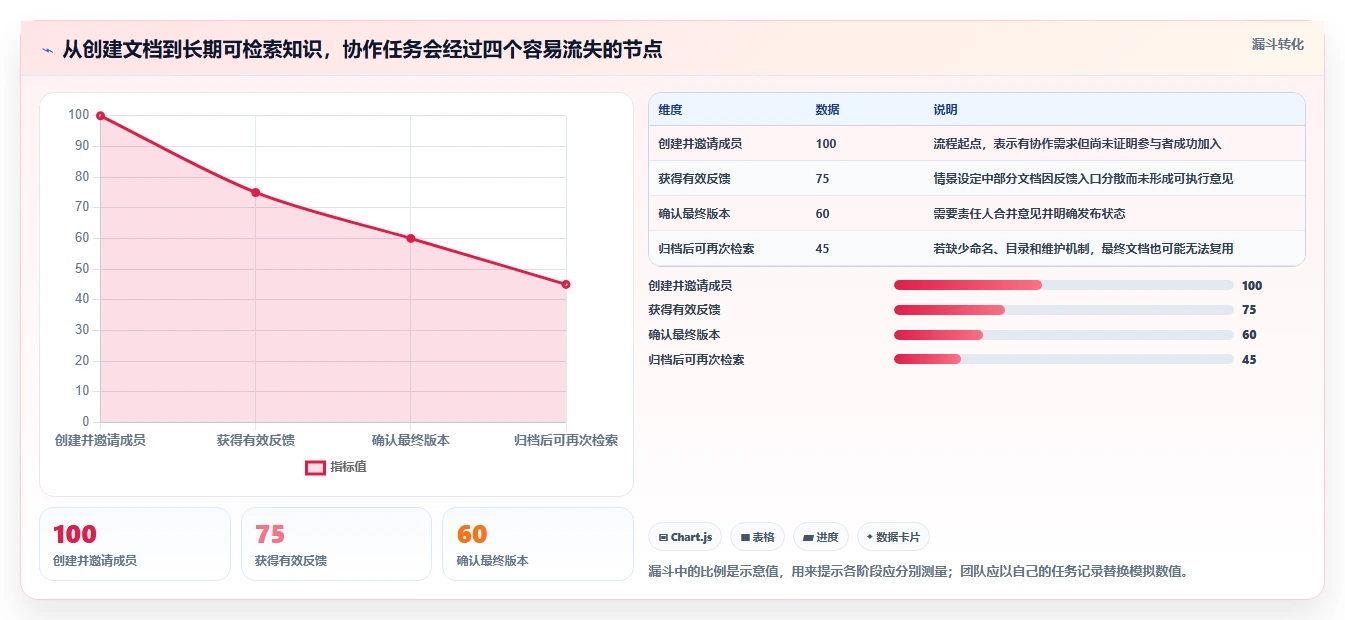
Task: Click the description starting with 需要责任人合并意见
Action: click(x=1029, y=213)
